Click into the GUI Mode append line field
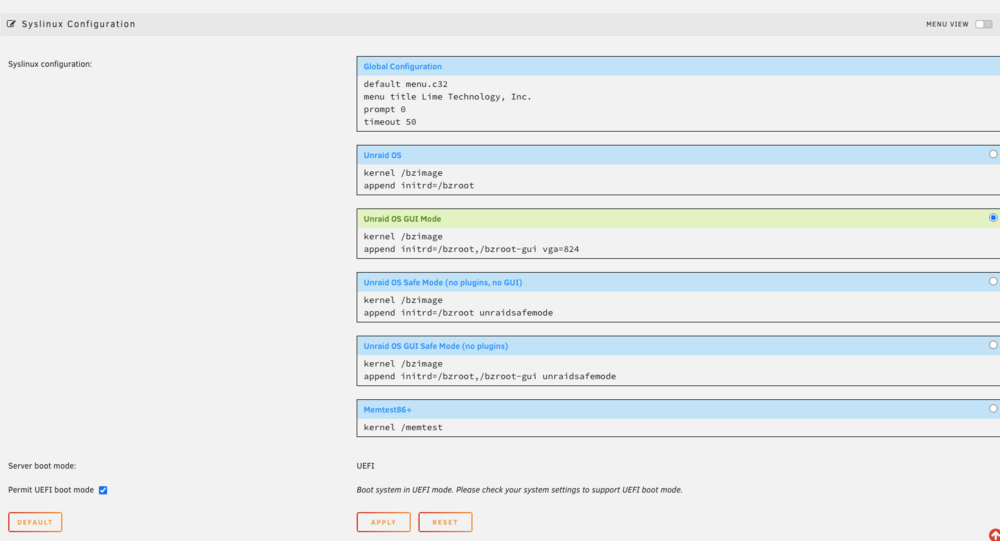The image size is (1000, 541). point(471,249)
